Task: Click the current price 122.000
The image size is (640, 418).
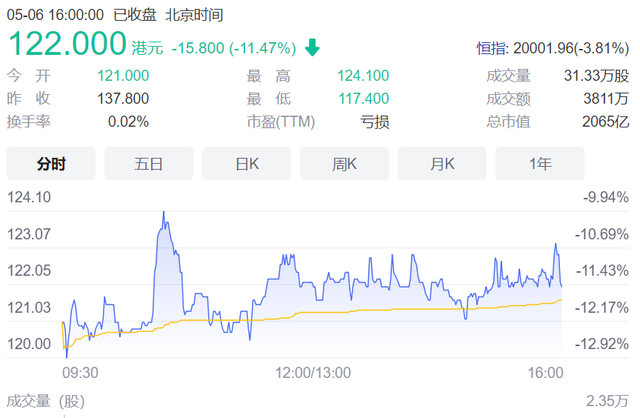Action: point(67,43)
